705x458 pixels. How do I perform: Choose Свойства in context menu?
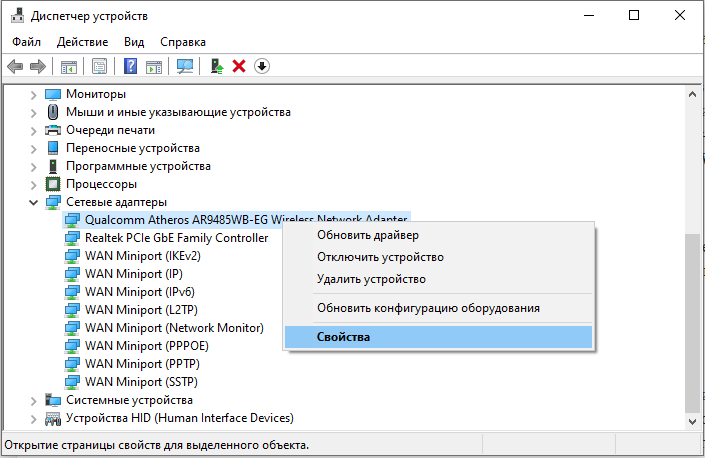438,337
